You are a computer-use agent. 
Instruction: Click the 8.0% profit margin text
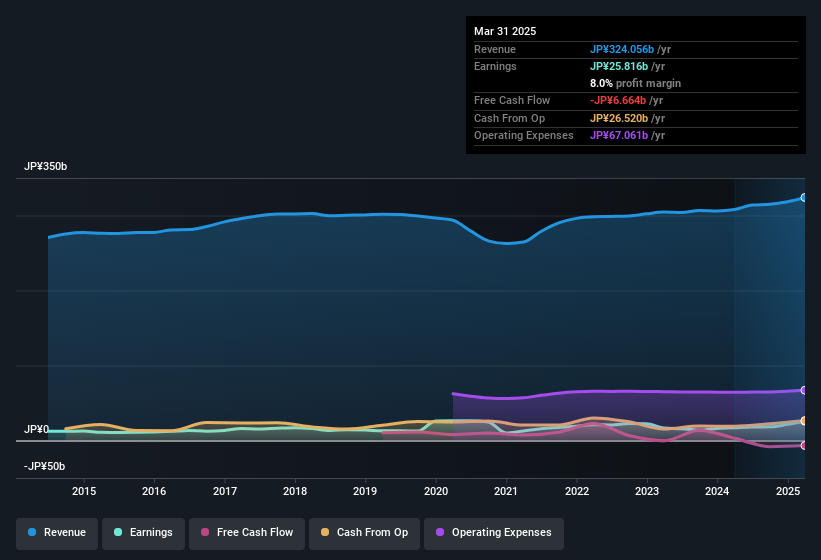pos(635,83)
